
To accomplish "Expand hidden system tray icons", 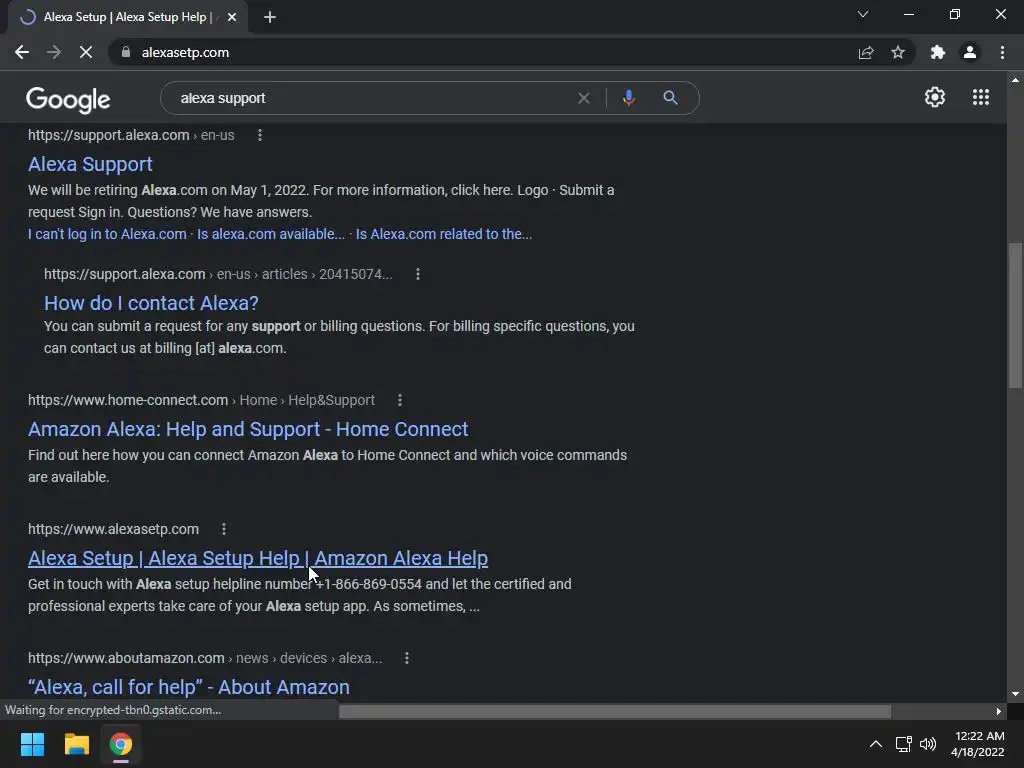I will tap(876, 744).
